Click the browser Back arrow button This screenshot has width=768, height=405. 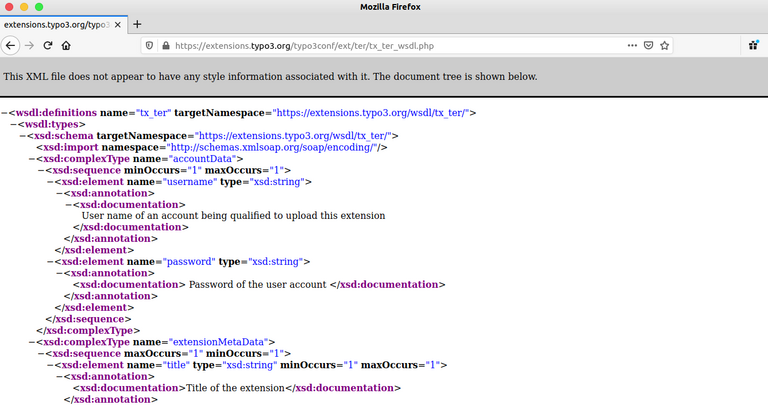coord(10,45)
